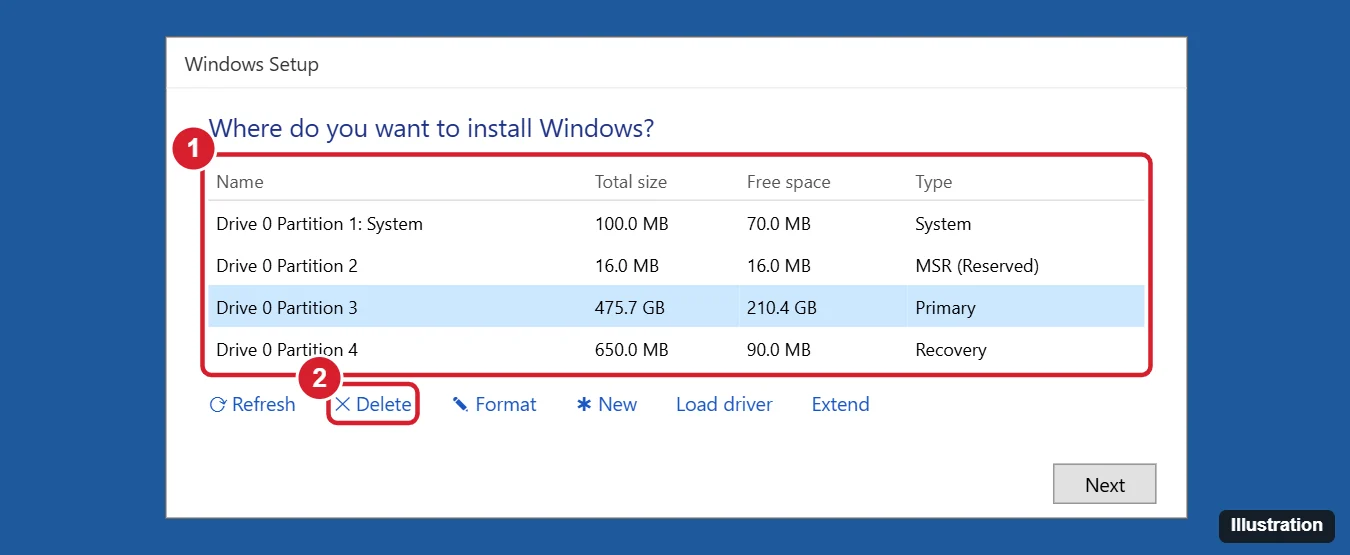Select Drive 0 Partition 1: System row
Image resolution: width=1350 pixels, height=555 pixels.
click(x=676, y=224)
